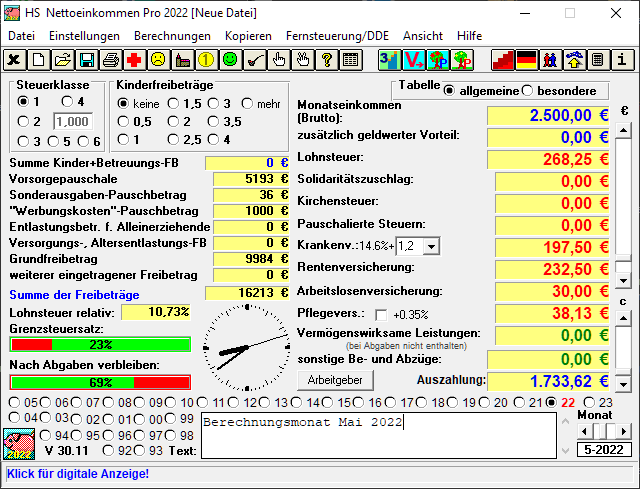This screenshot has height=489, width=640.
Task: Click the red cross toolbar icon
Action: pyautogui.click(x=134, y=60)
